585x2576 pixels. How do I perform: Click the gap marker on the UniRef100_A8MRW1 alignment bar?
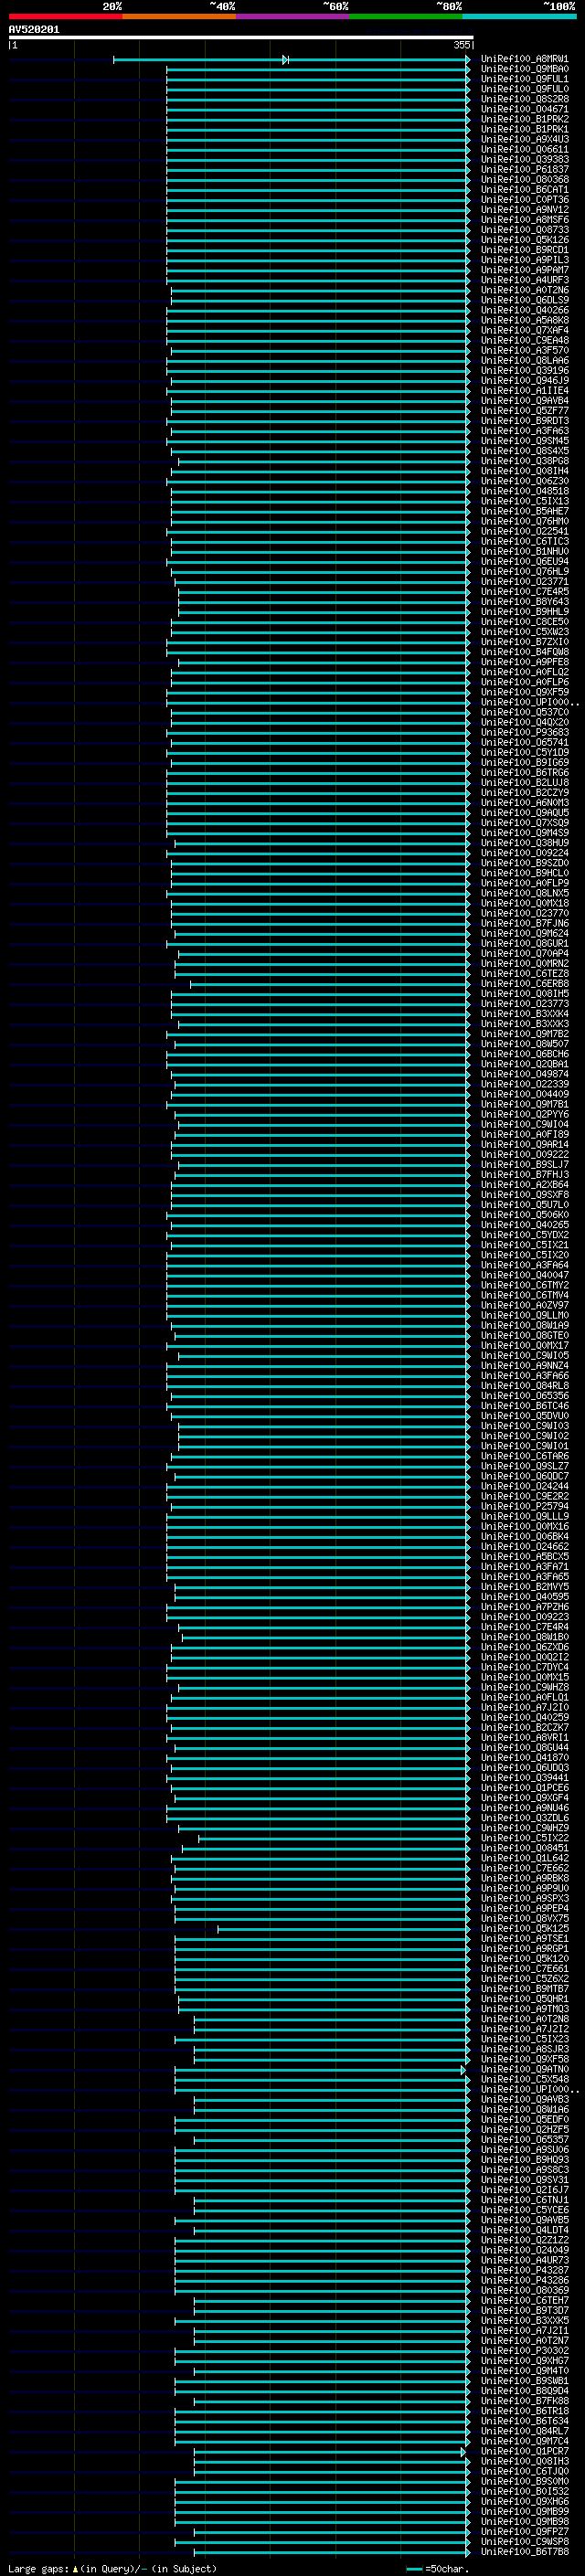(x=286, y=60)
